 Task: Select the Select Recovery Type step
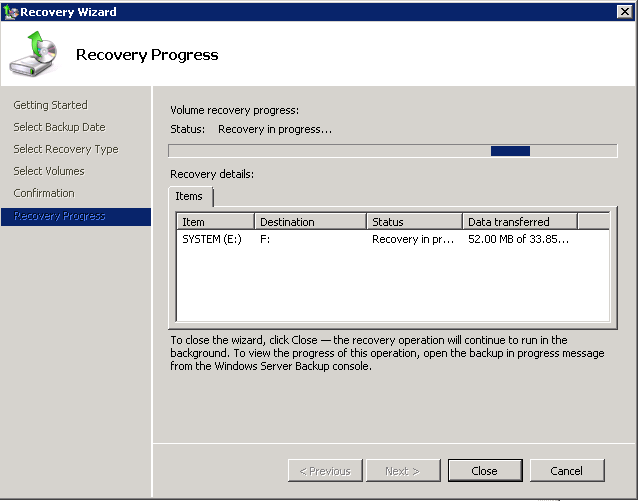[x=66, y=149]
